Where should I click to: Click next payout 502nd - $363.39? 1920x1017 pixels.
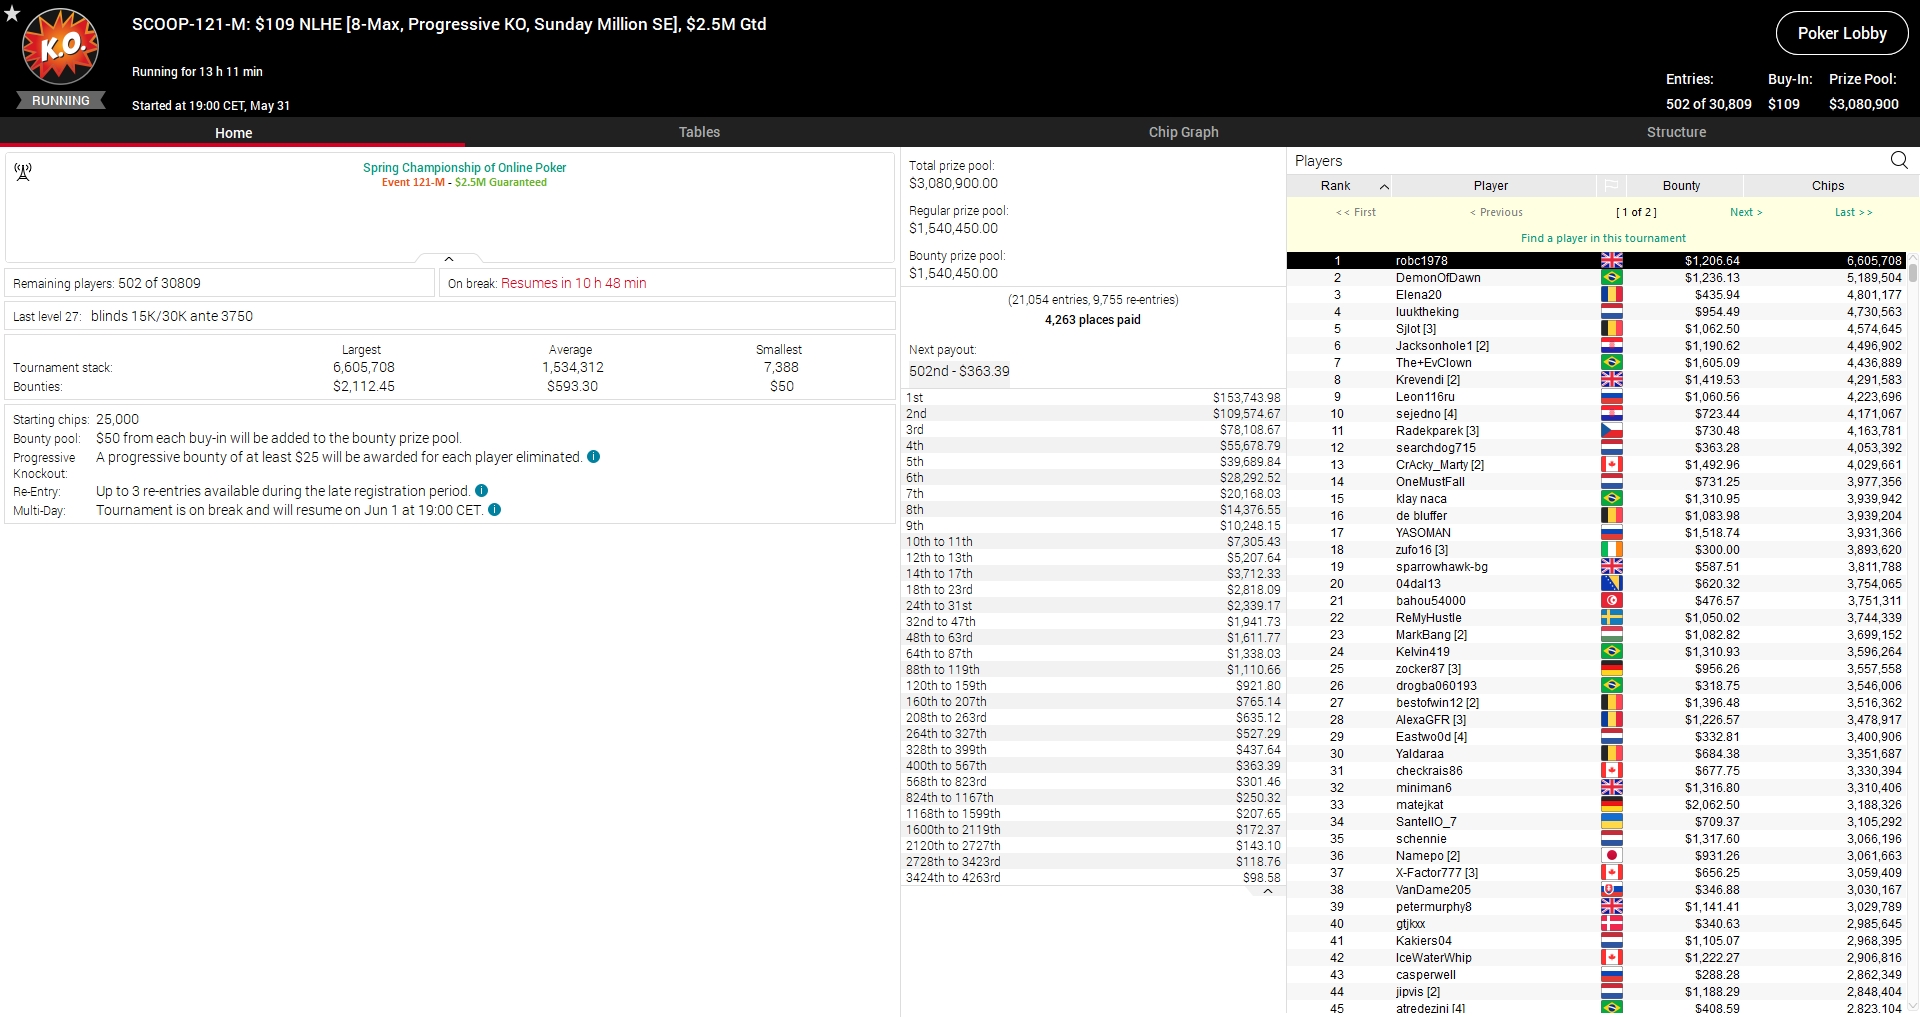(959, 371)
